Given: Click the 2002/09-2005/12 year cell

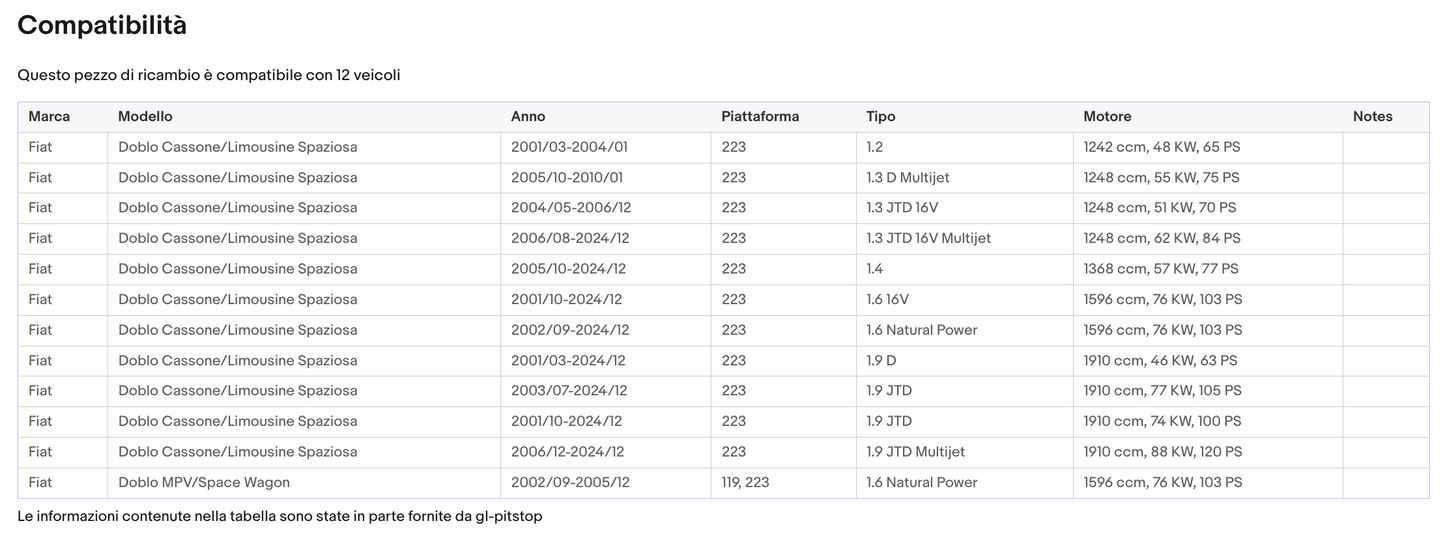Looking at the screenshot, I should coord(570,483).
